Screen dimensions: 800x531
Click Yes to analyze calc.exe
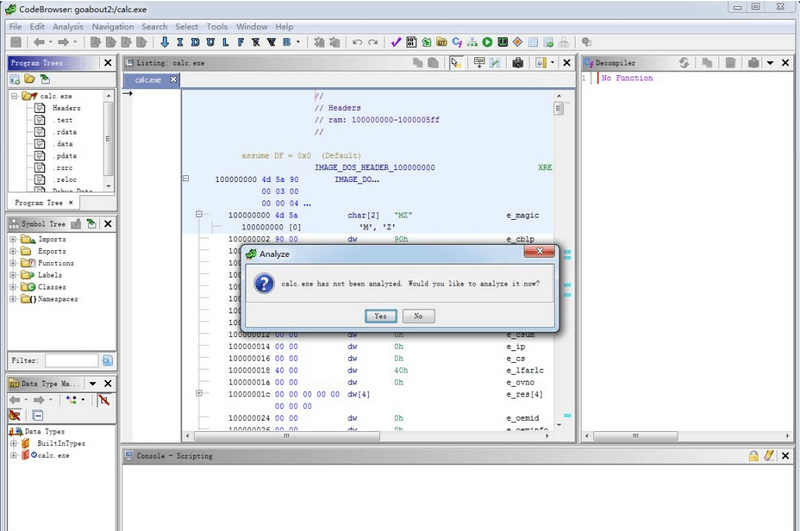point(380,315)
